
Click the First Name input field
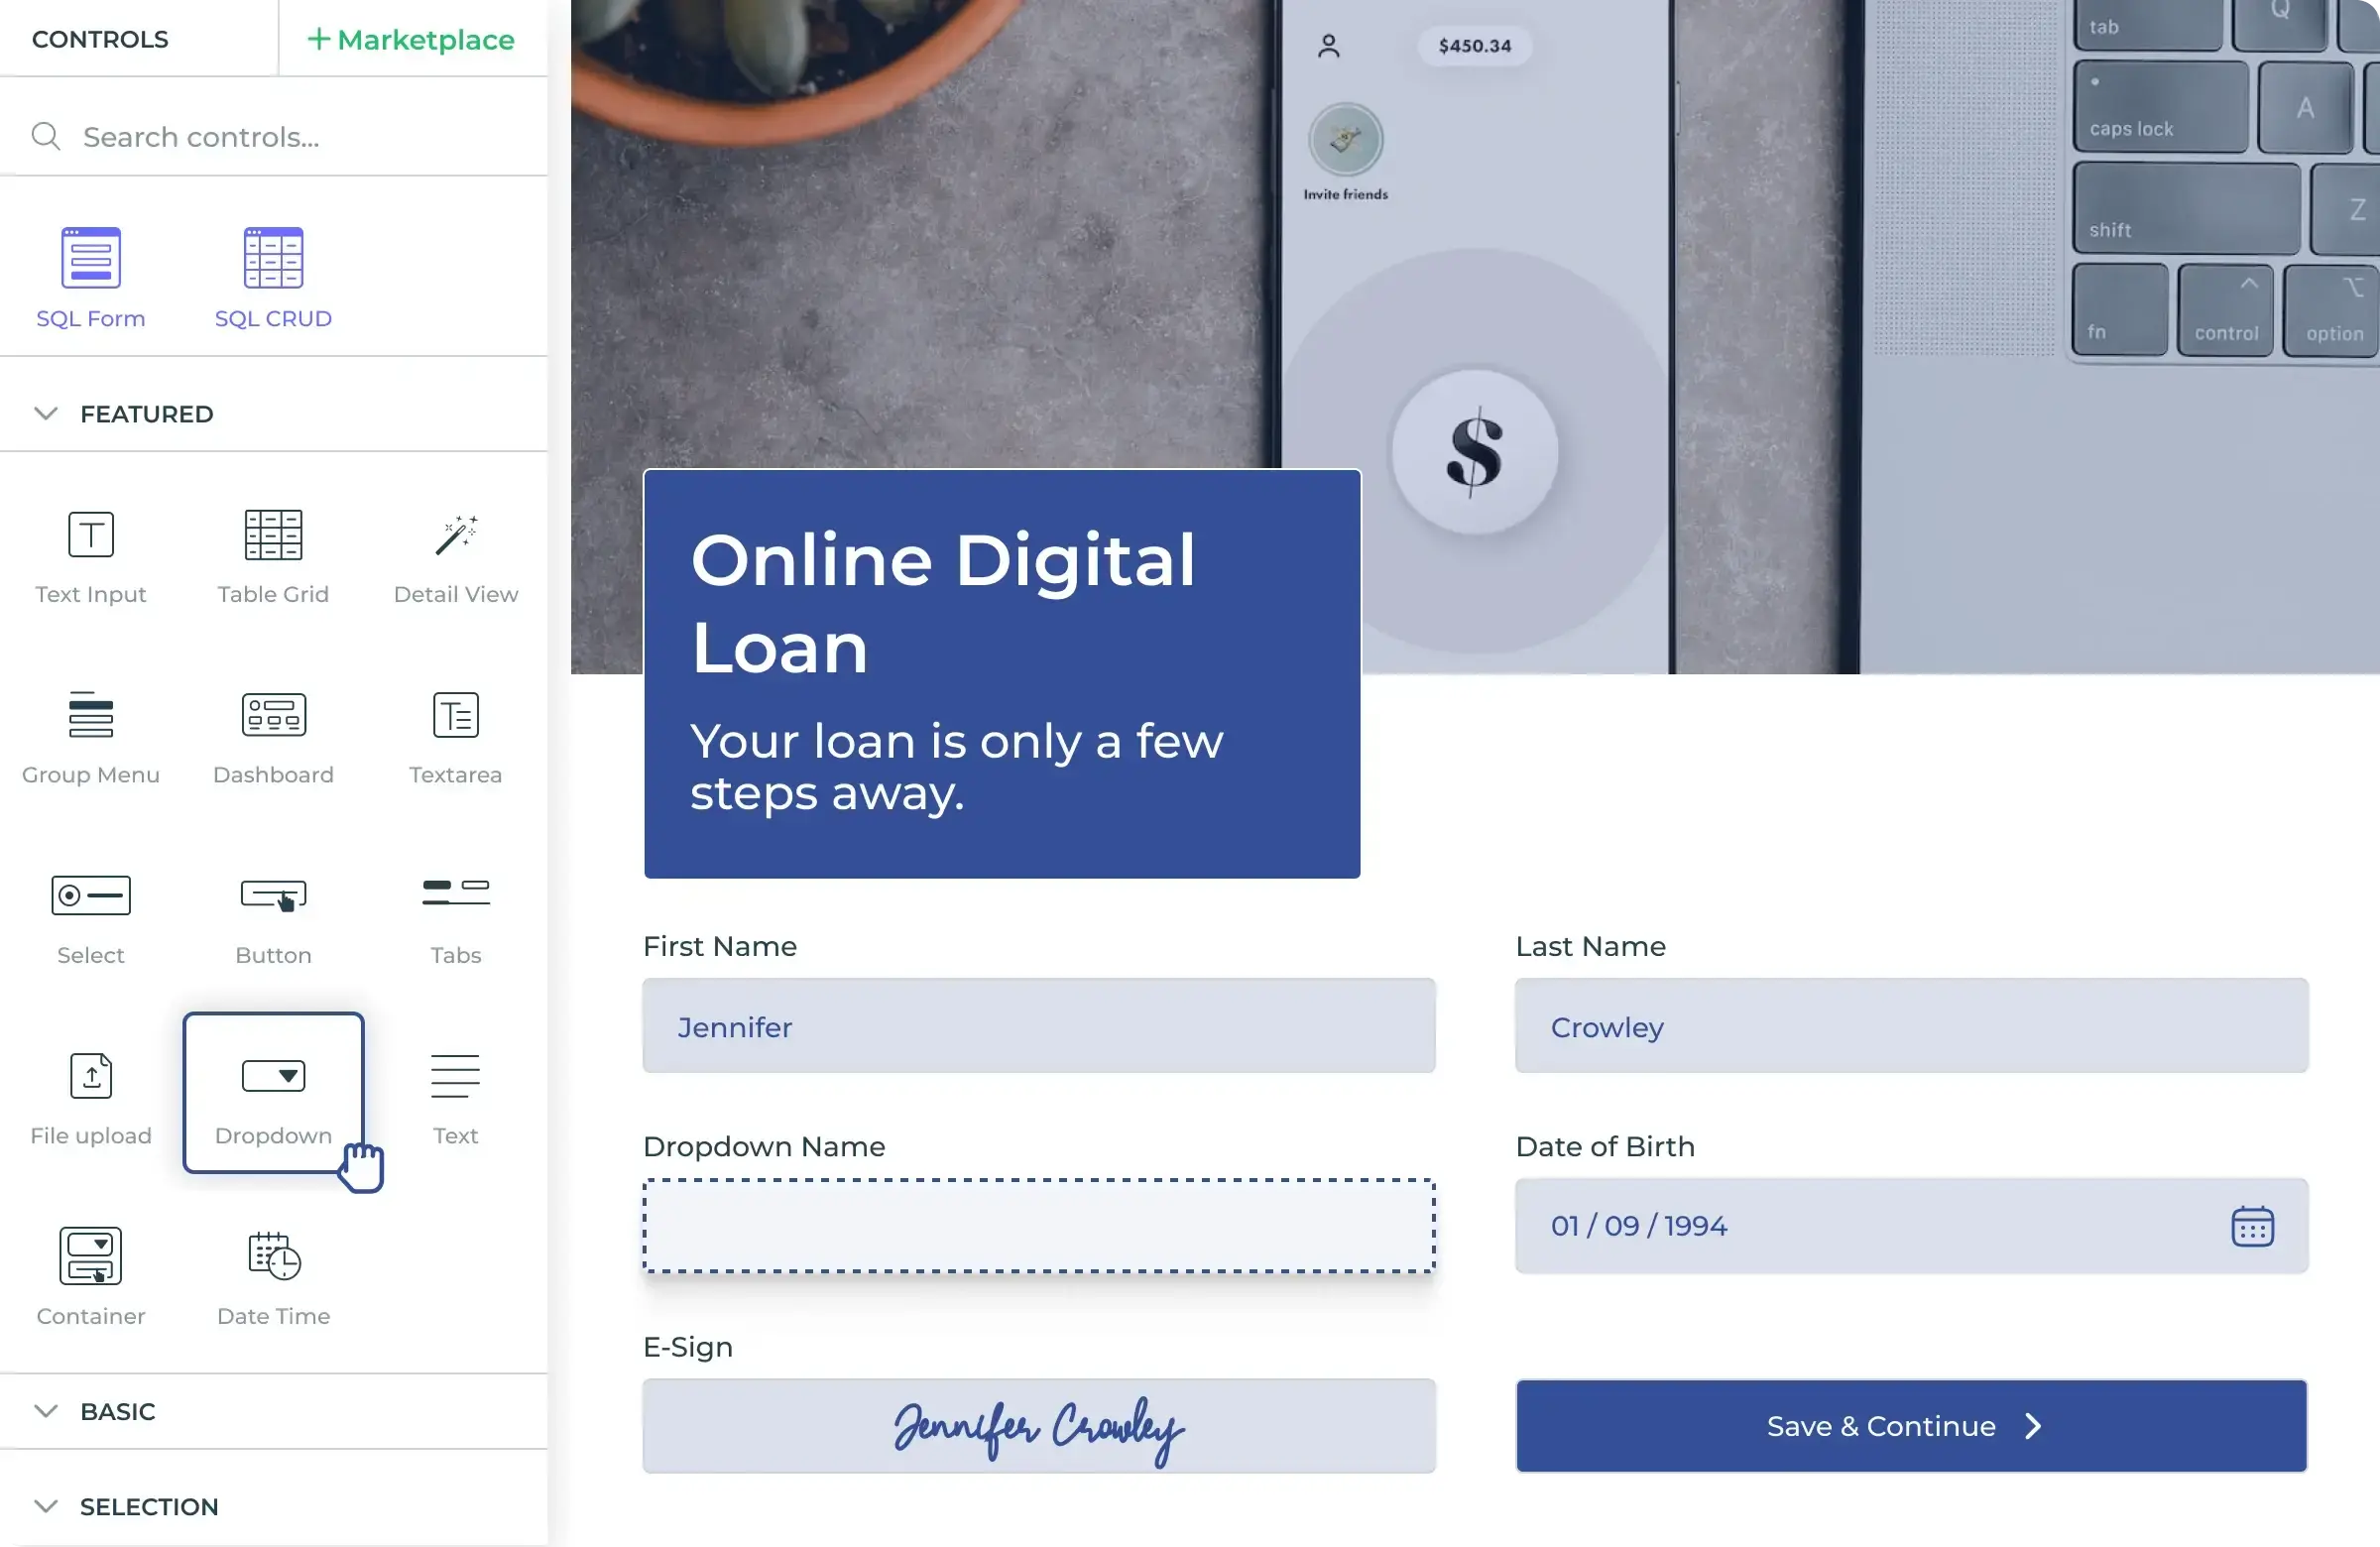click(x=1039, y=1025)
